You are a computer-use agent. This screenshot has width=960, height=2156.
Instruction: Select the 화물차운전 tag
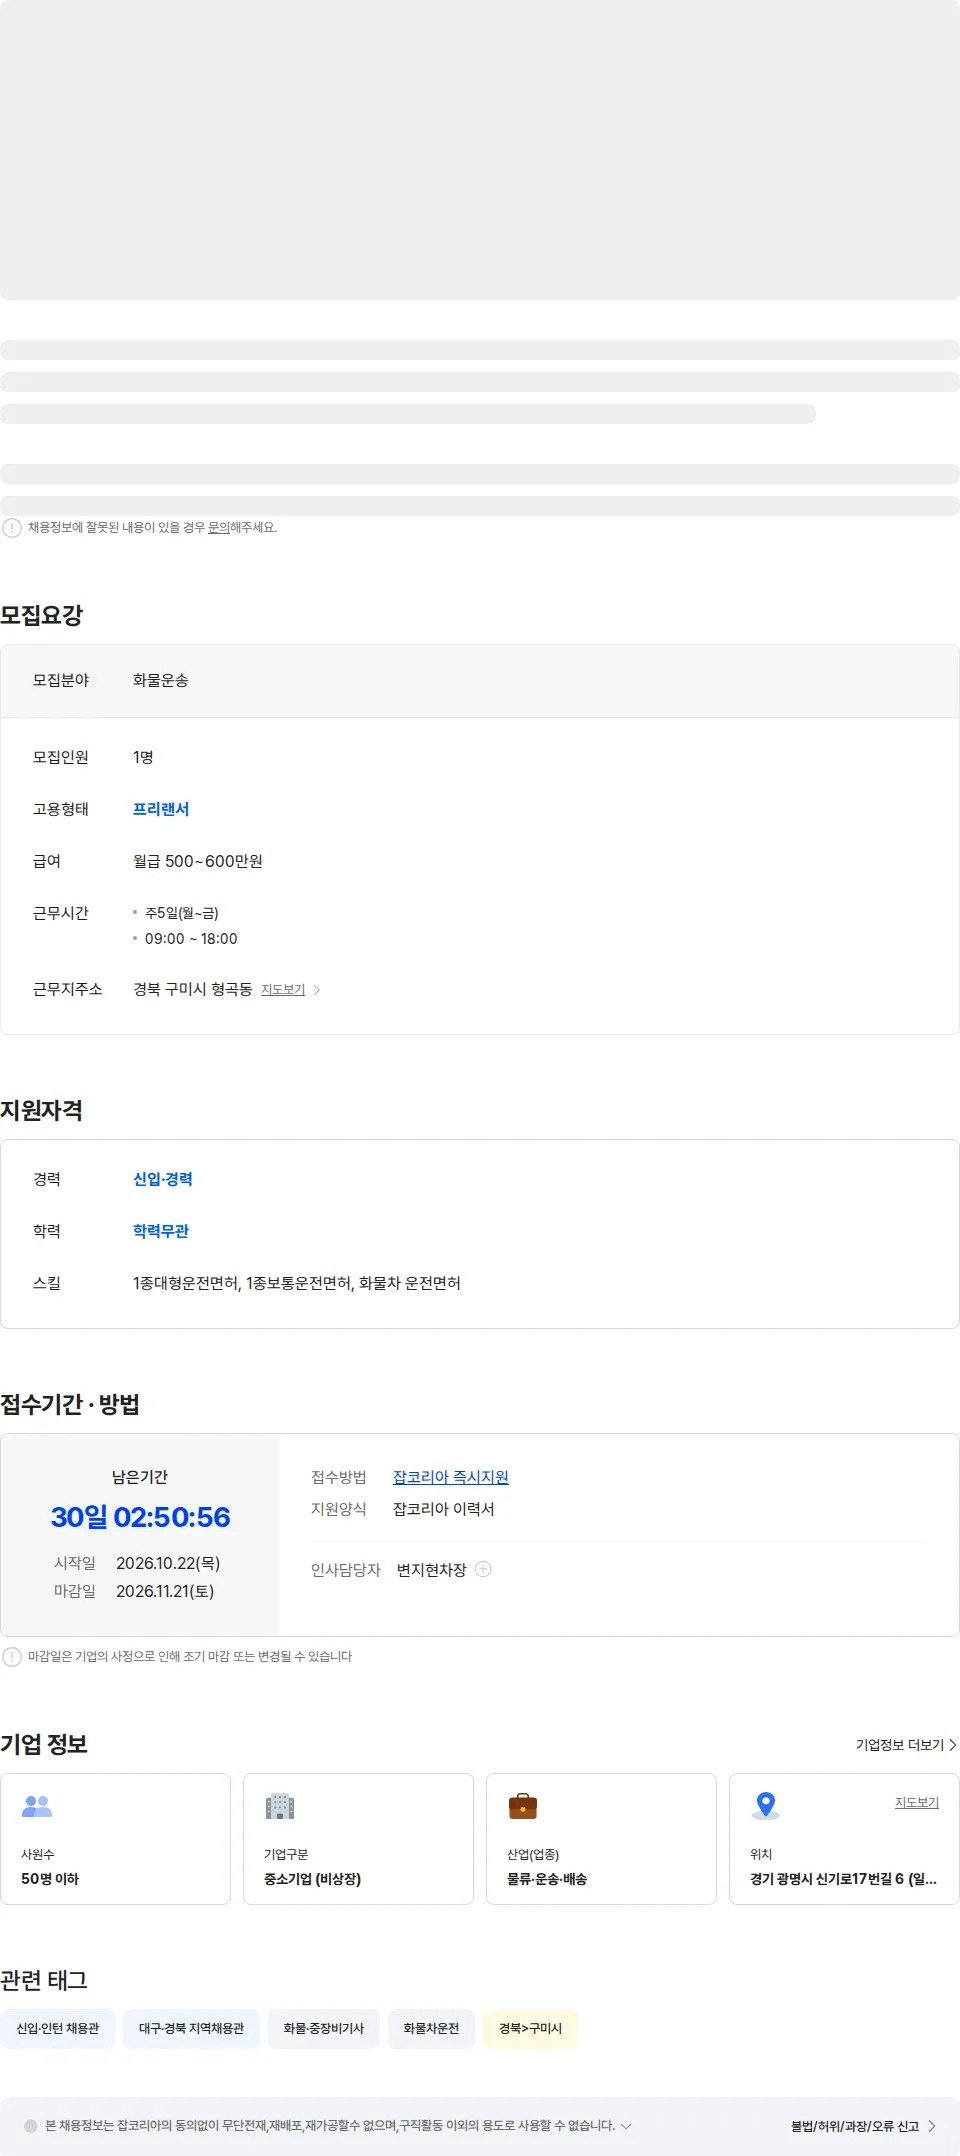tap(431, 2029)
